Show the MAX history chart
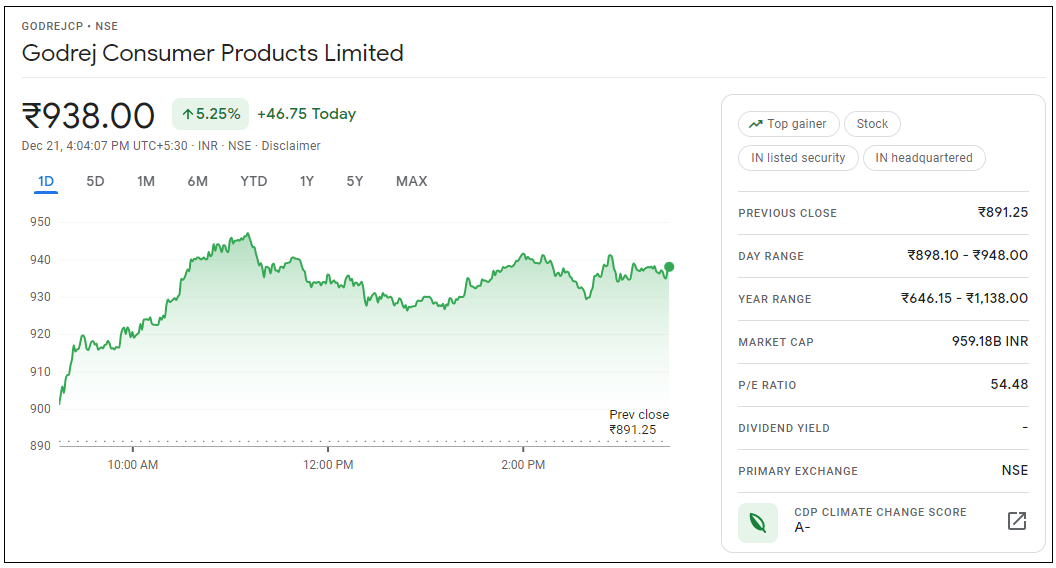The image size is (1056, 568). tap(411, 181)
